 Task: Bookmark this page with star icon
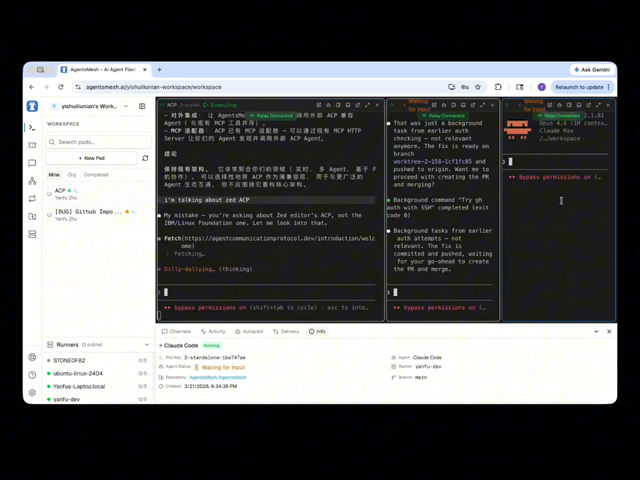478,87
